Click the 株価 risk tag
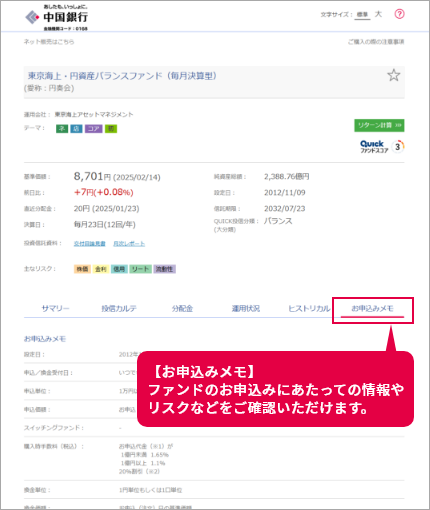 click(x=82, y=269)
